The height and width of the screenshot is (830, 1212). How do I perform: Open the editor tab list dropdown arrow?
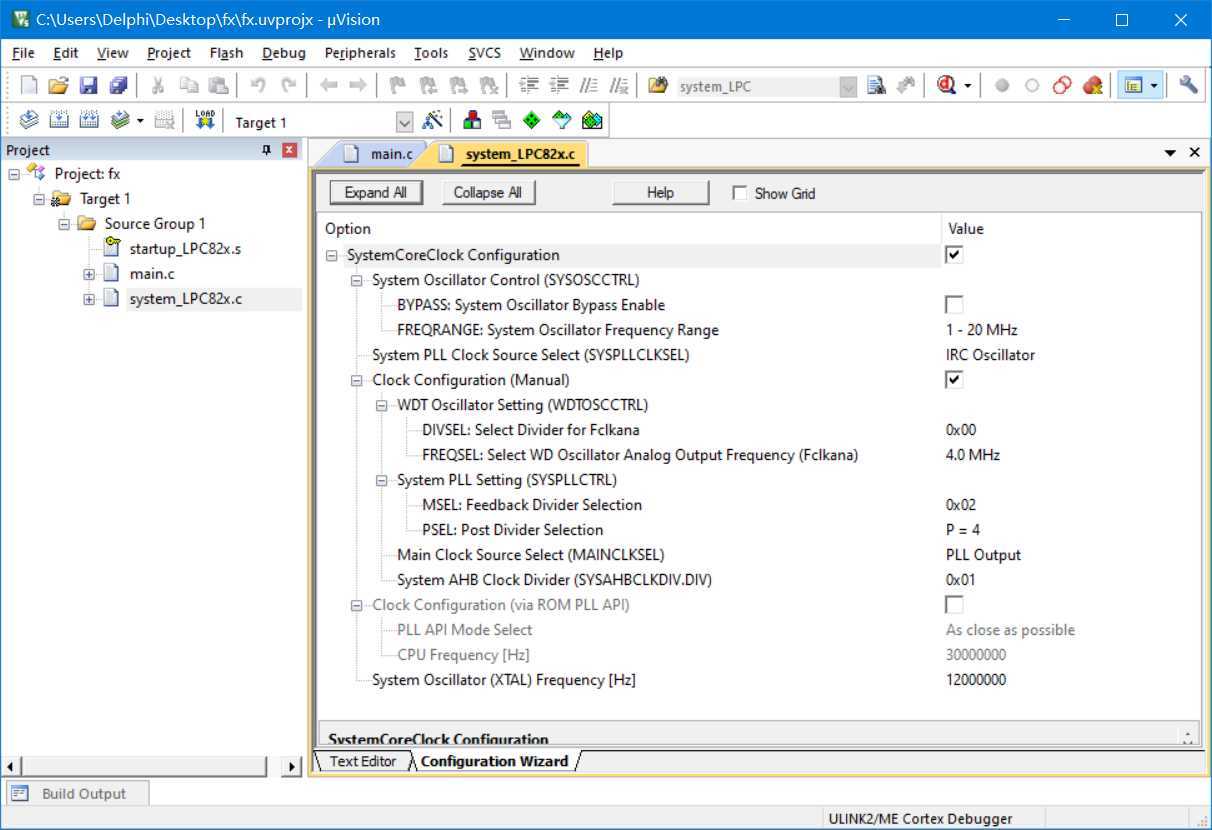[1171, 153]
